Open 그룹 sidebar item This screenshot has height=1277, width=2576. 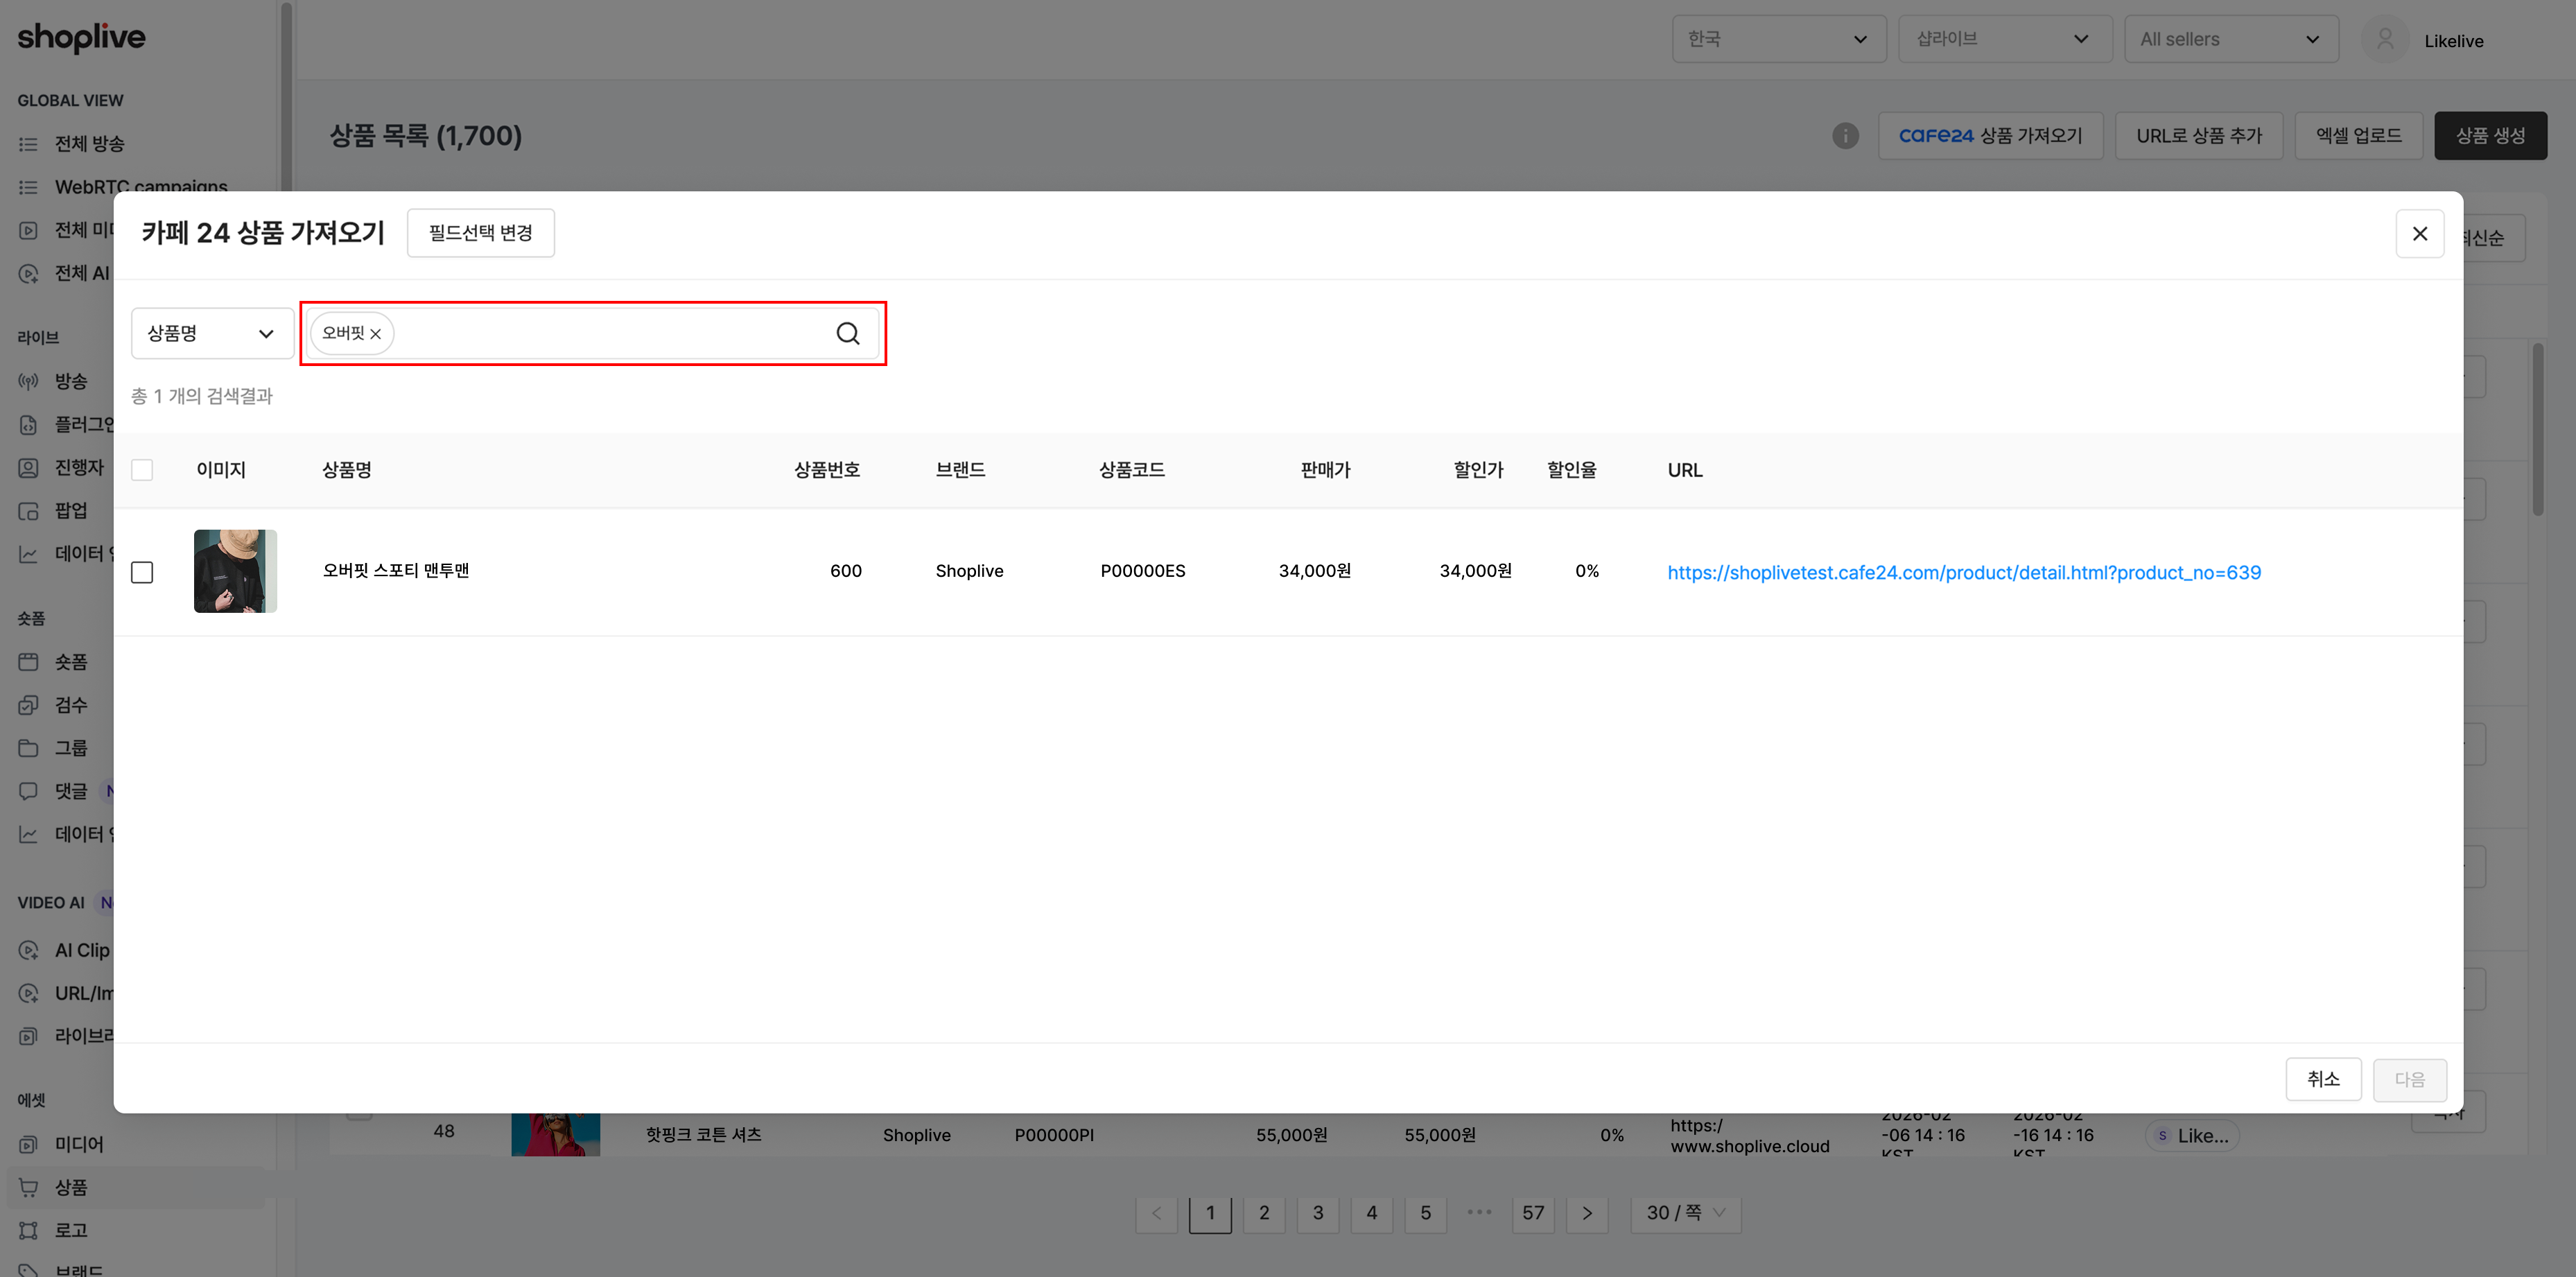[70, 748]
